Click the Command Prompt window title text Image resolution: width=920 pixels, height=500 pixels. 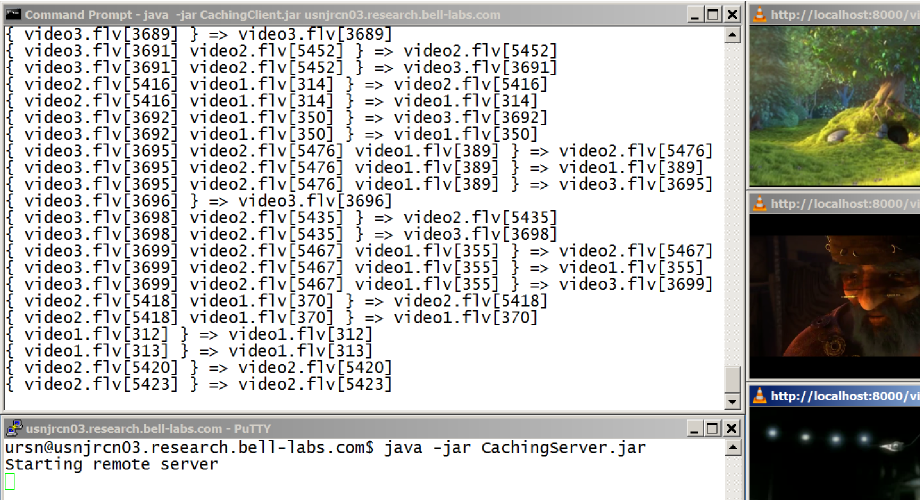point(262,15)
